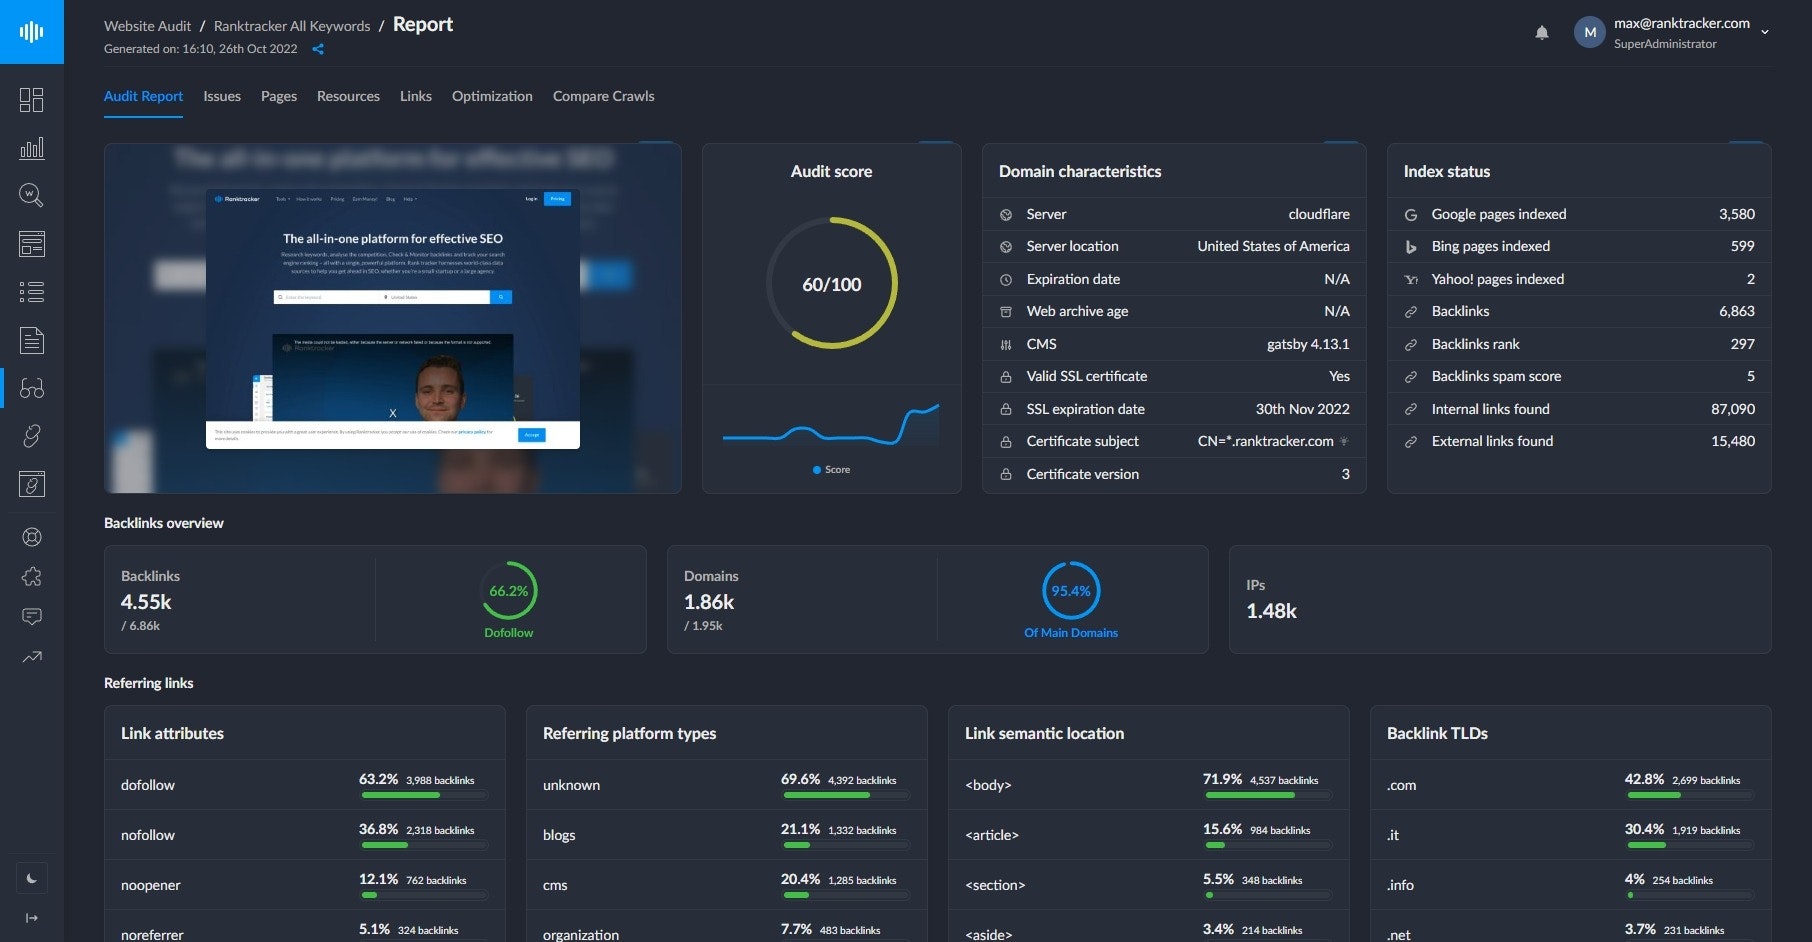The width and height of the screenshot is (1812, 942).
Task: Click the CMS row icon
Action: pos(1006,344)
